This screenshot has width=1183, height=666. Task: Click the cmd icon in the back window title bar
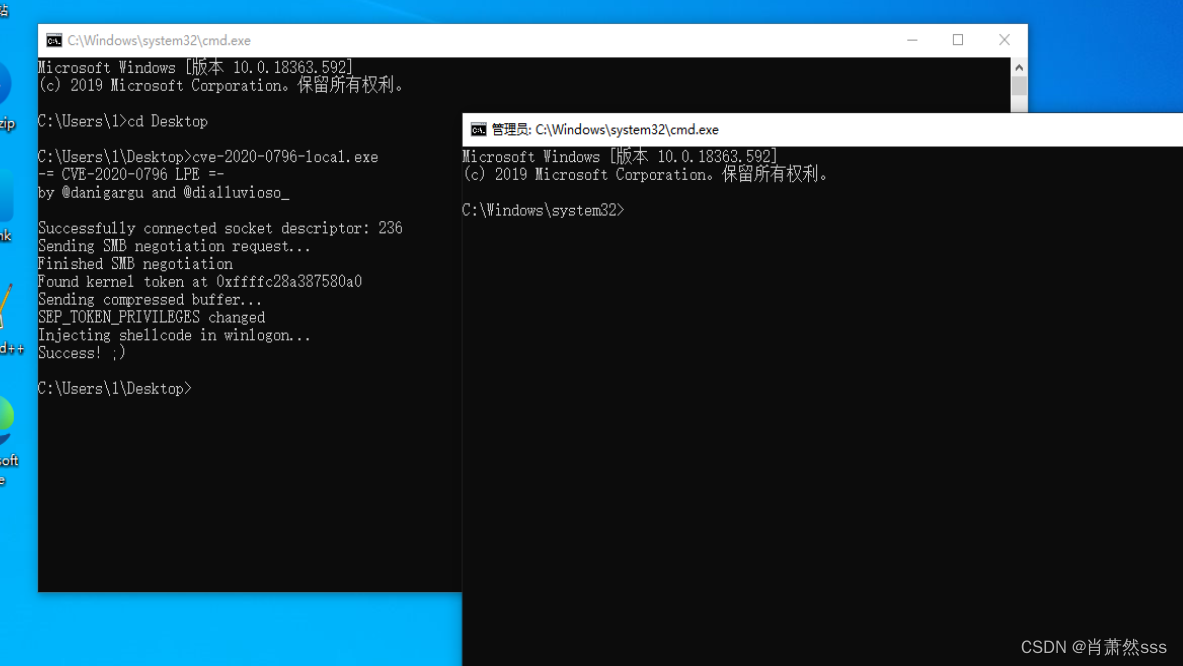[x=54, y=41]
